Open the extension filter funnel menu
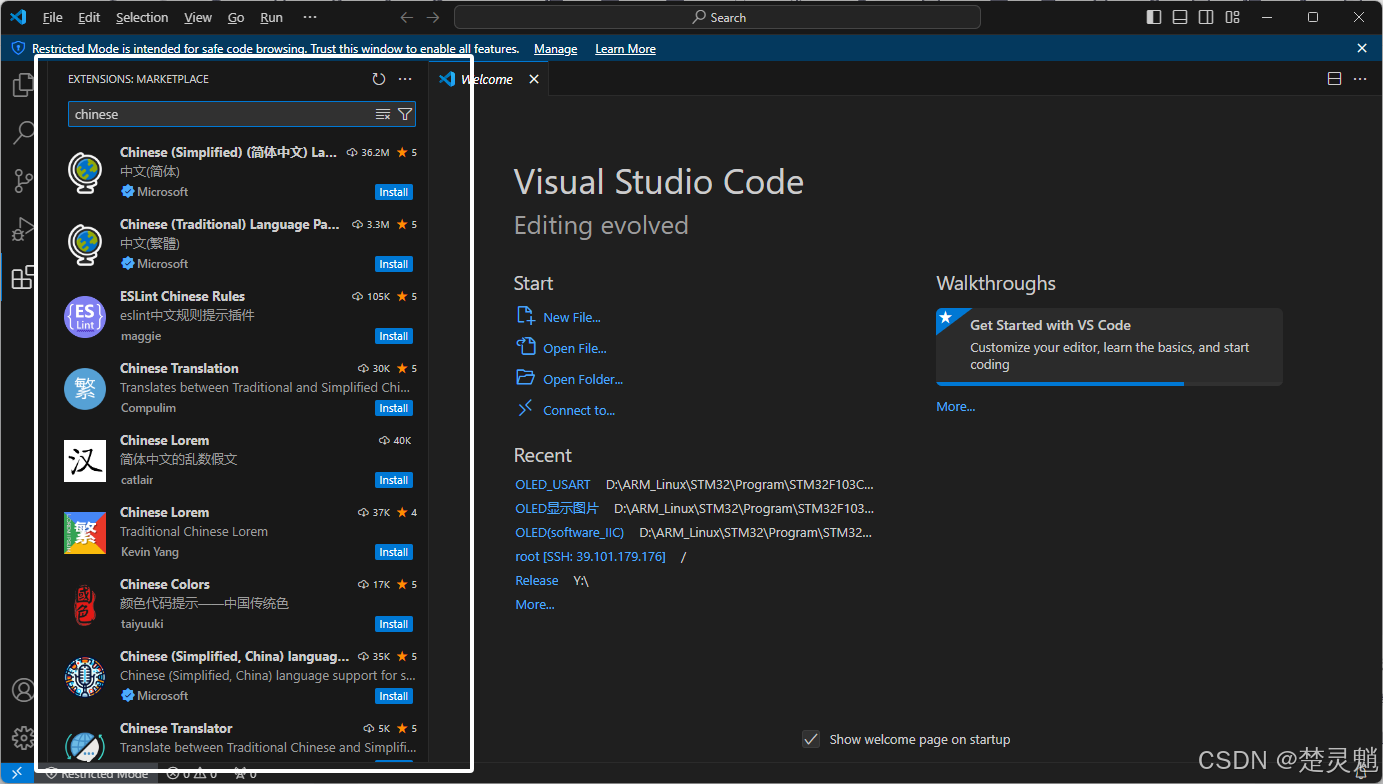This screenshot has width=1383, height=784. pyautogui.click(x=405, y=114)
